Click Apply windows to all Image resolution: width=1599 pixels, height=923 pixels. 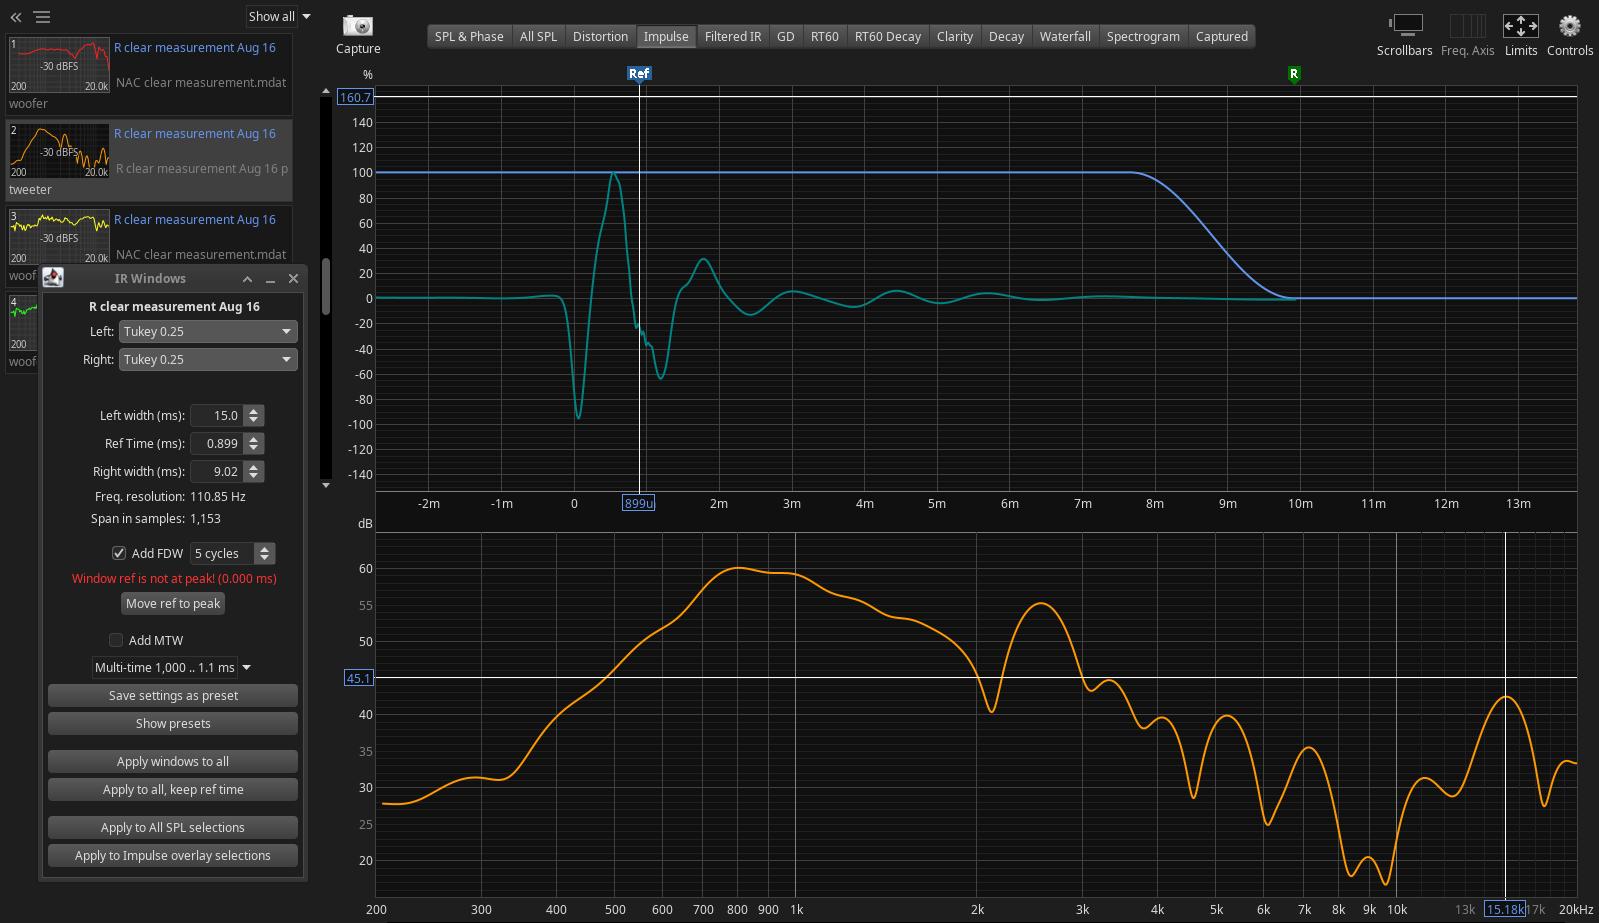coord(173,761)
